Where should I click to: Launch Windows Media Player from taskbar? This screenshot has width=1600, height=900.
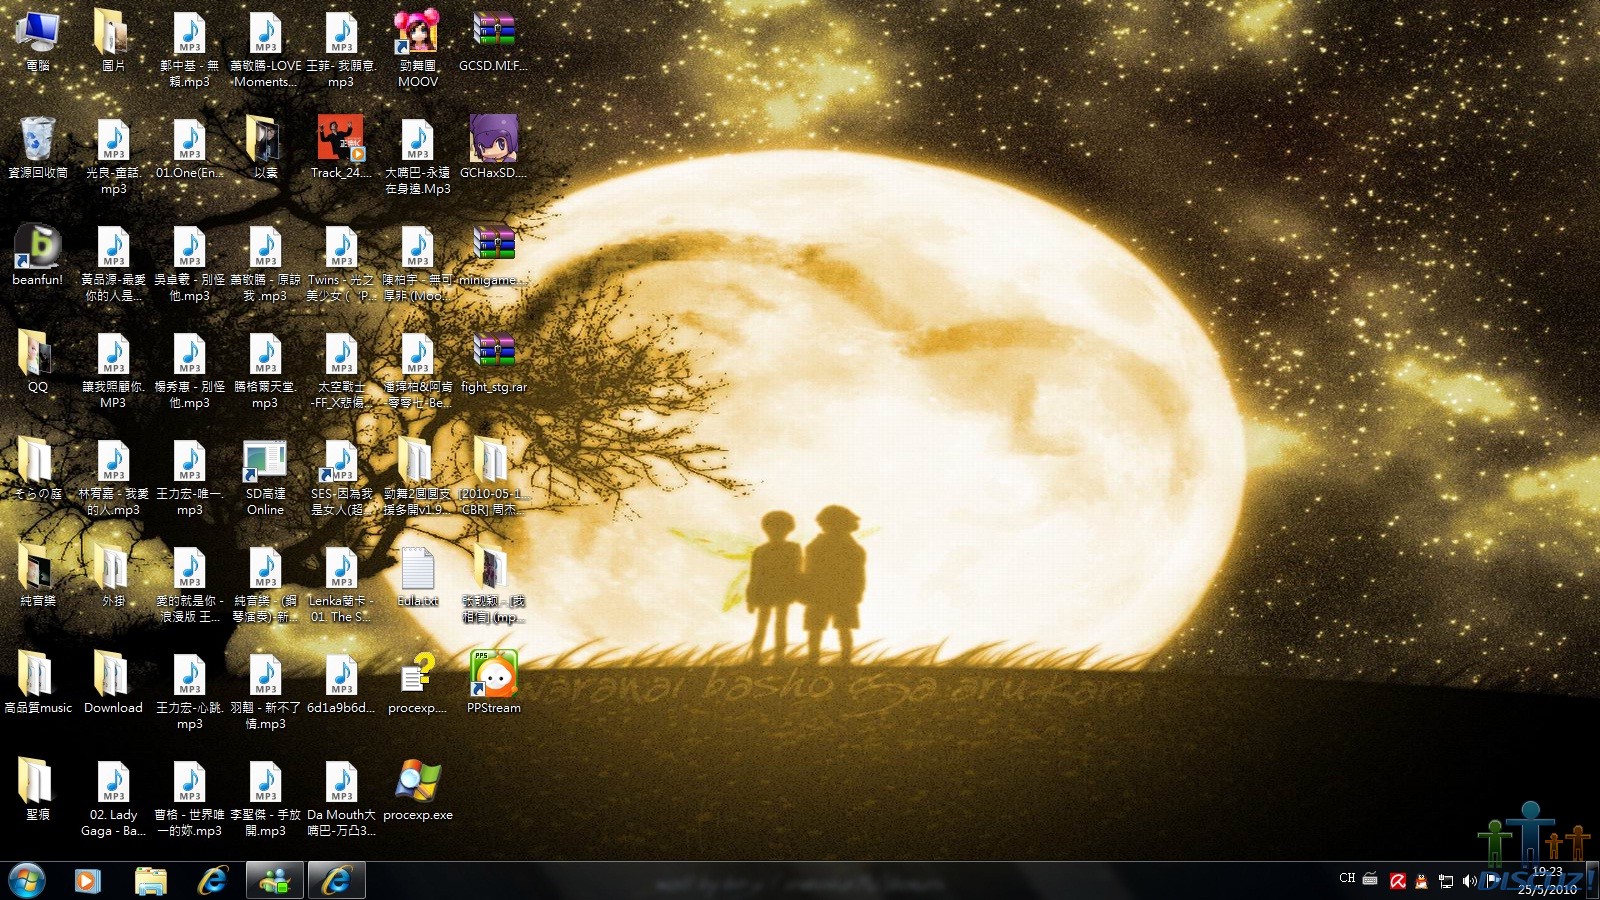tap(88, 881)
